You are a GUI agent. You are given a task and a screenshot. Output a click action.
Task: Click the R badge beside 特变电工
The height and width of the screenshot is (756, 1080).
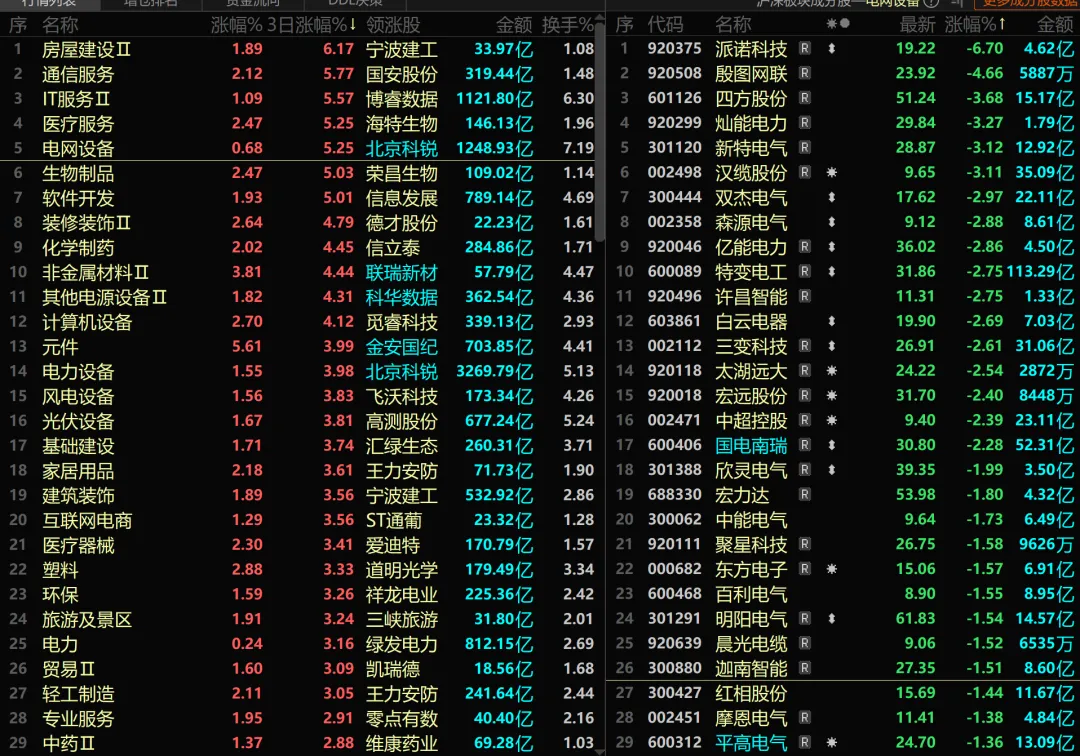[x=804, y=271]
